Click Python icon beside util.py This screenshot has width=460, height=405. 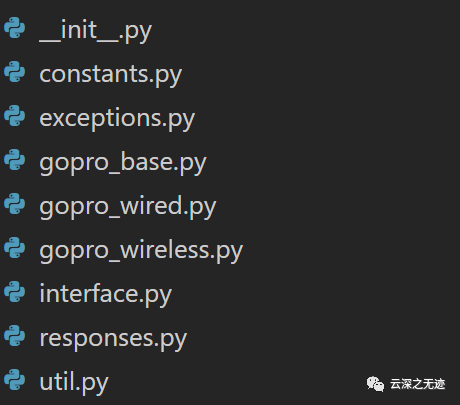click(x=15, y=379)
